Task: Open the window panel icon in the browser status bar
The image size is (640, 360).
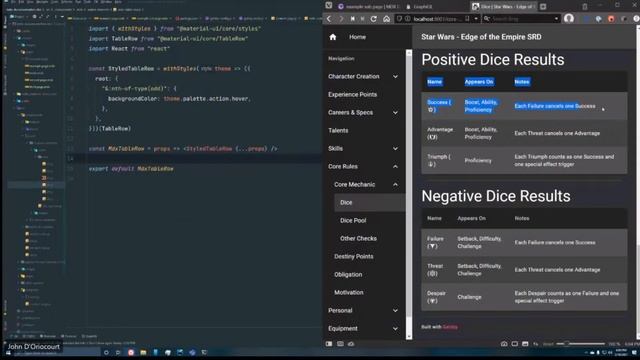Action: (340, 344)
